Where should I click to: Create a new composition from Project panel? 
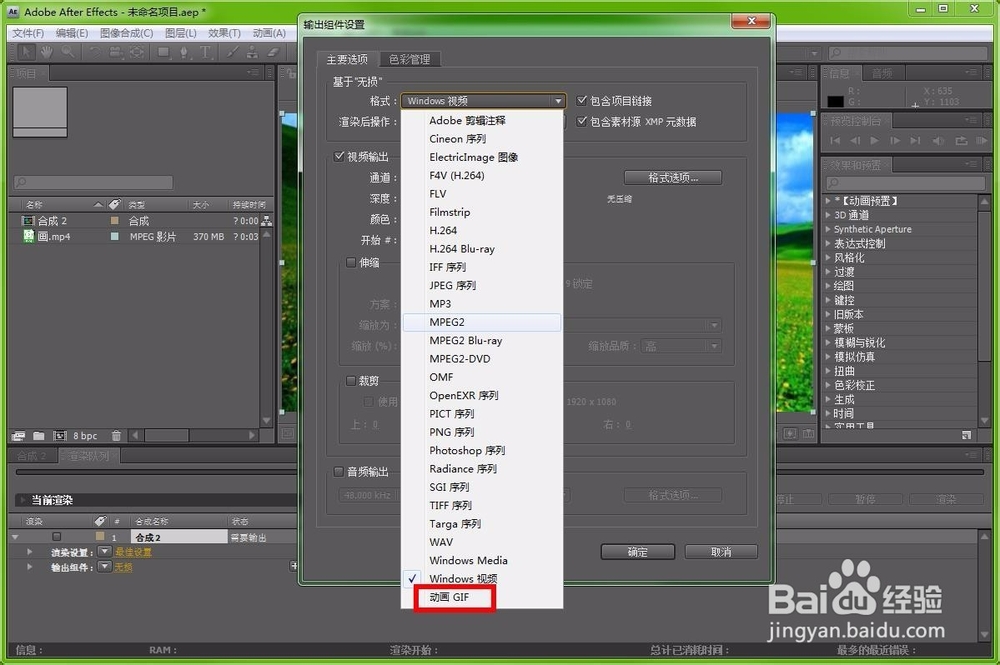click(x=60, y=435)
